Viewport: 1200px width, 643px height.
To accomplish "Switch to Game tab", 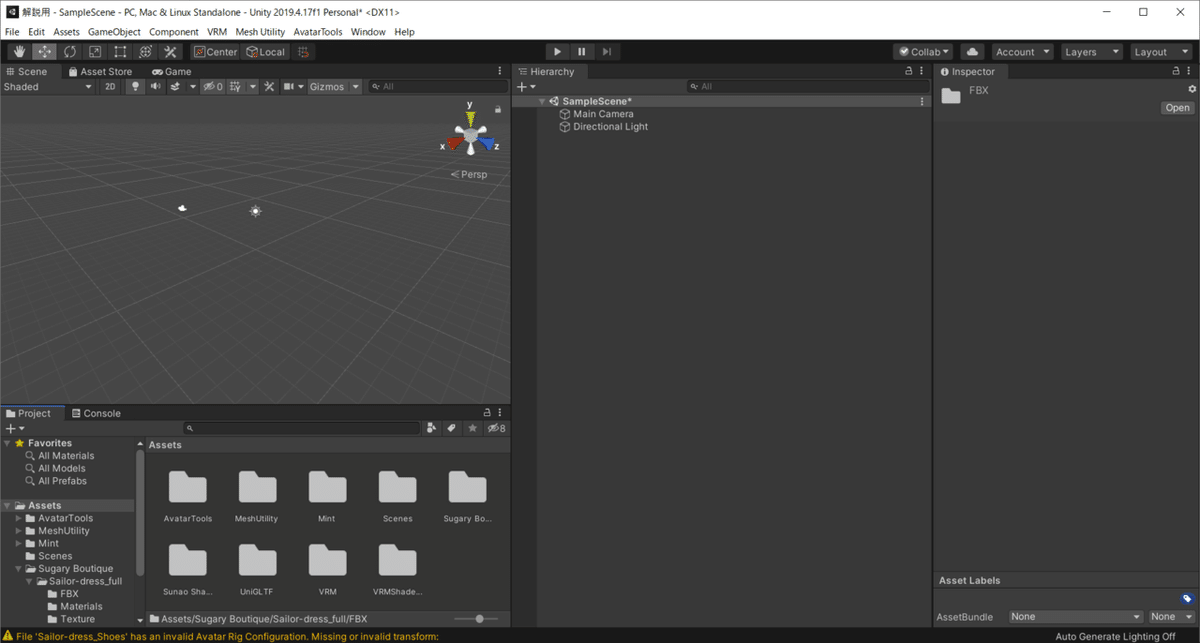I will coord(172,72).
